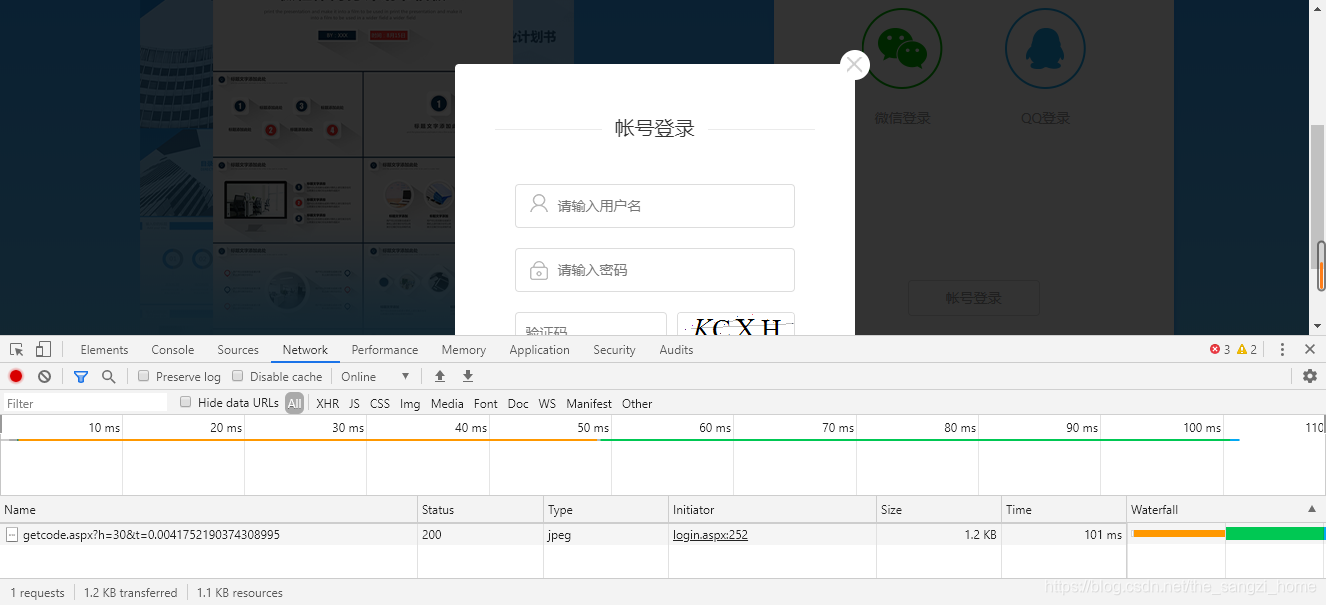Open DevTools settings

(x=1309, y=376)
